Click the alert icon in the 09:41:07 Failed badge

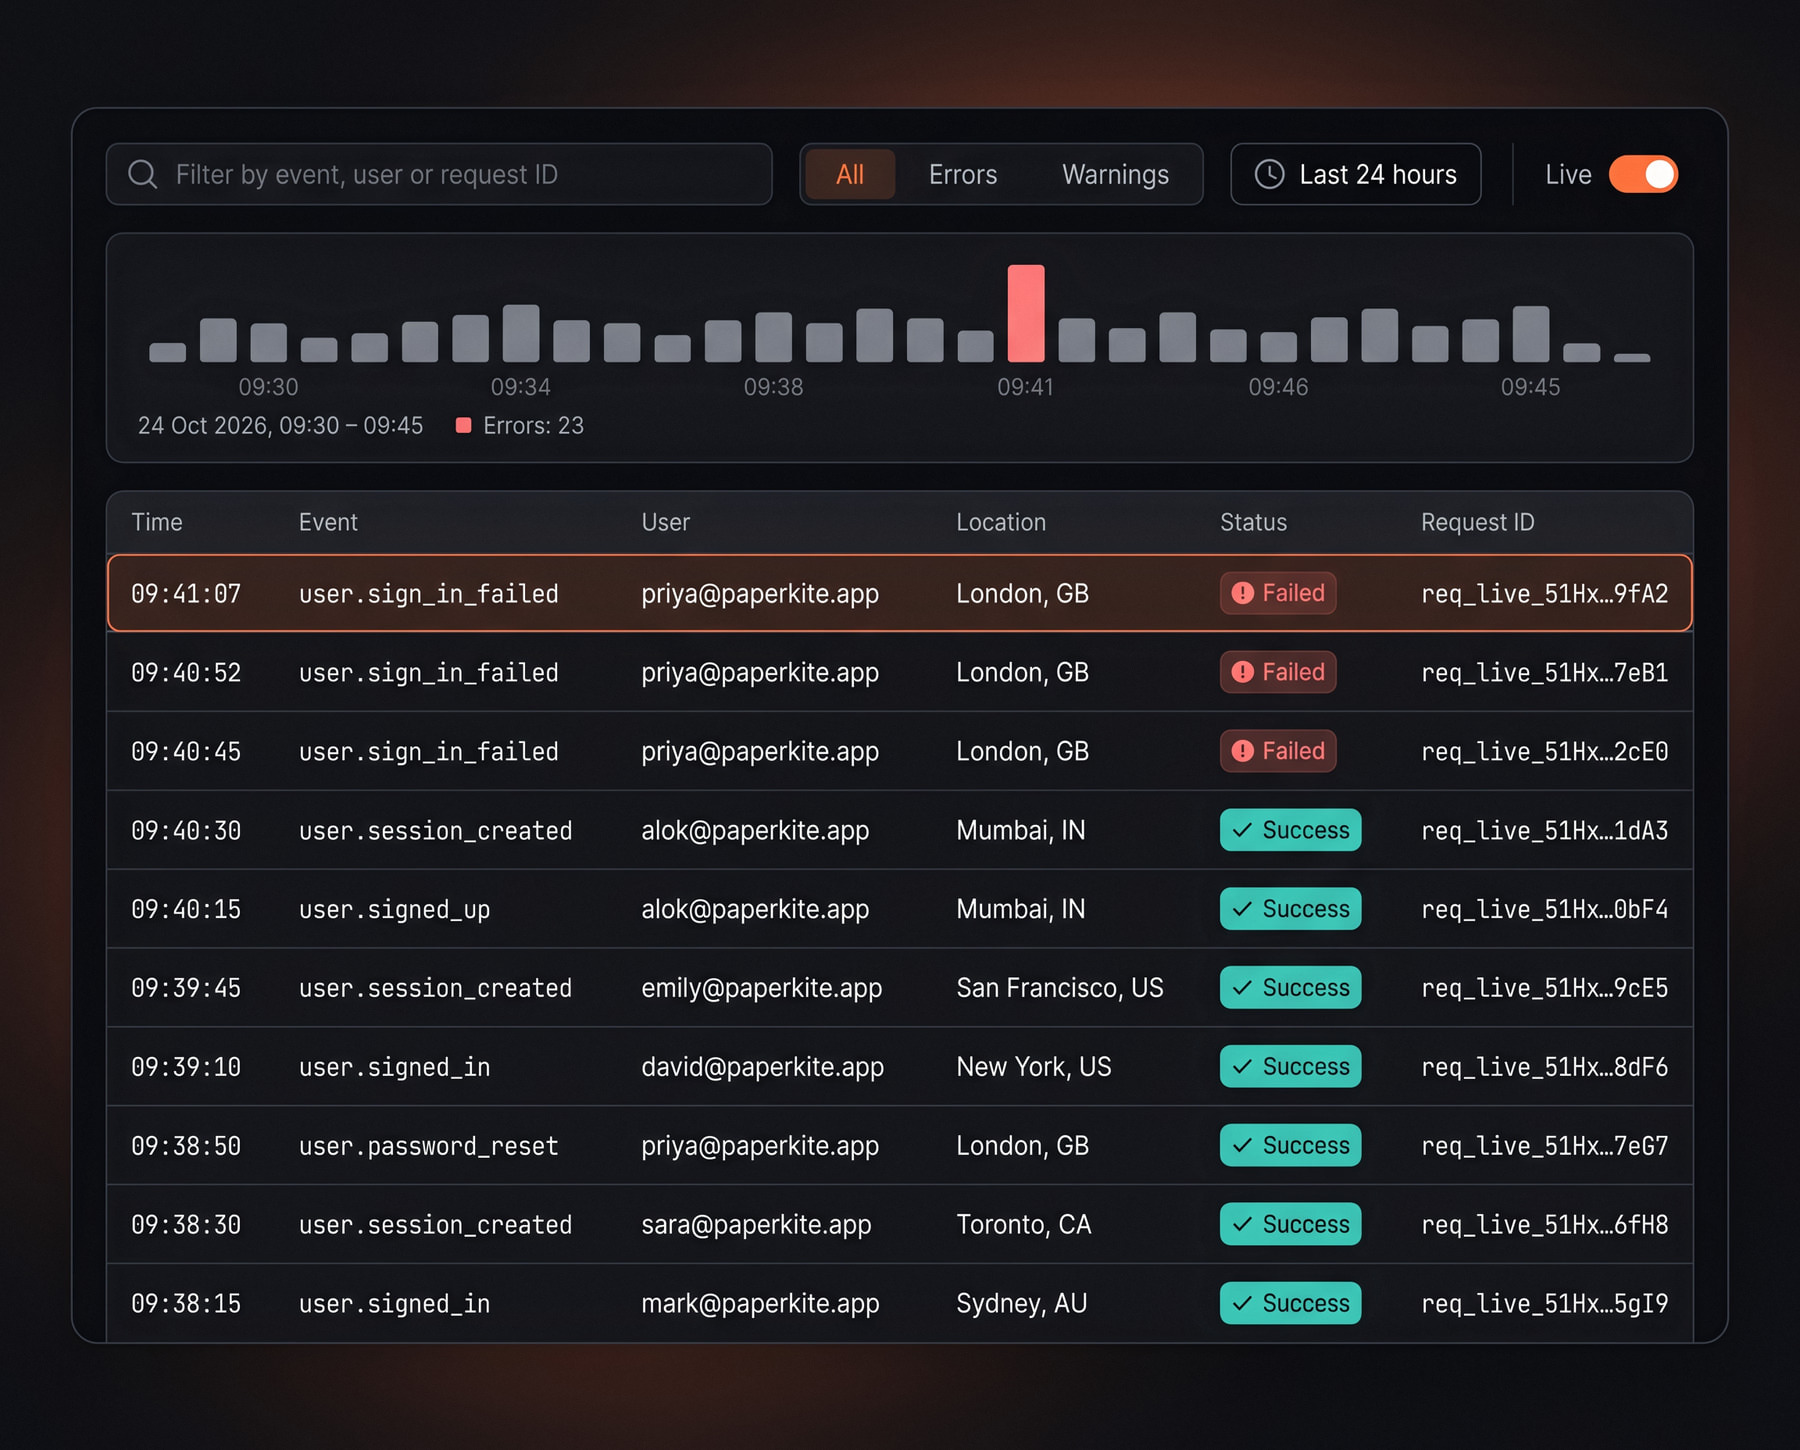point(1242,593)
